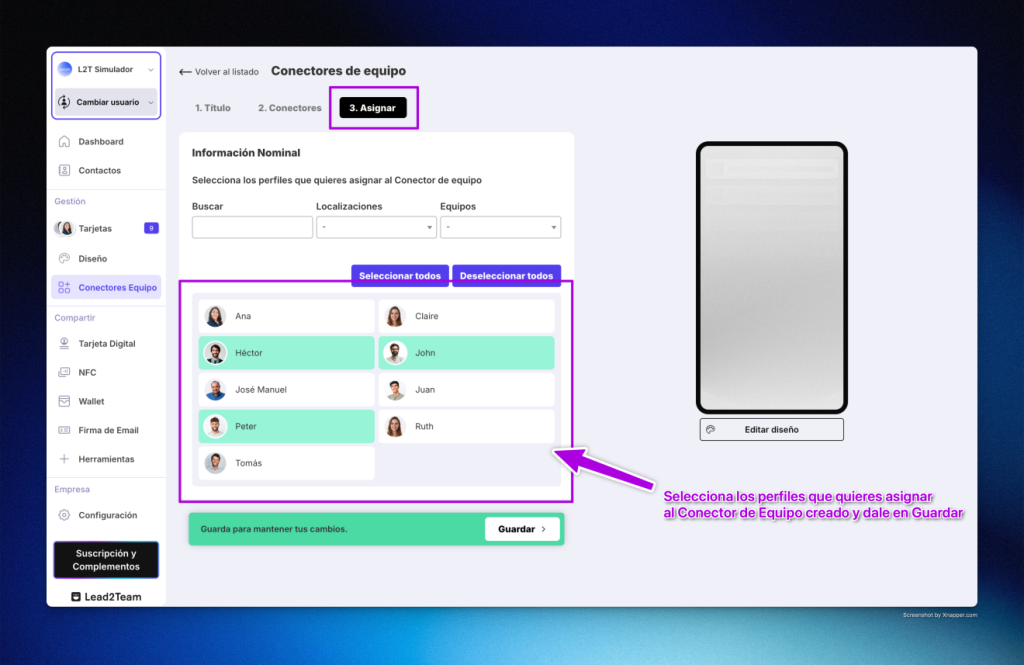Expand the Equipos dropdown
Viewport: 1024px width, 665px height.
[x=500, y=228]
